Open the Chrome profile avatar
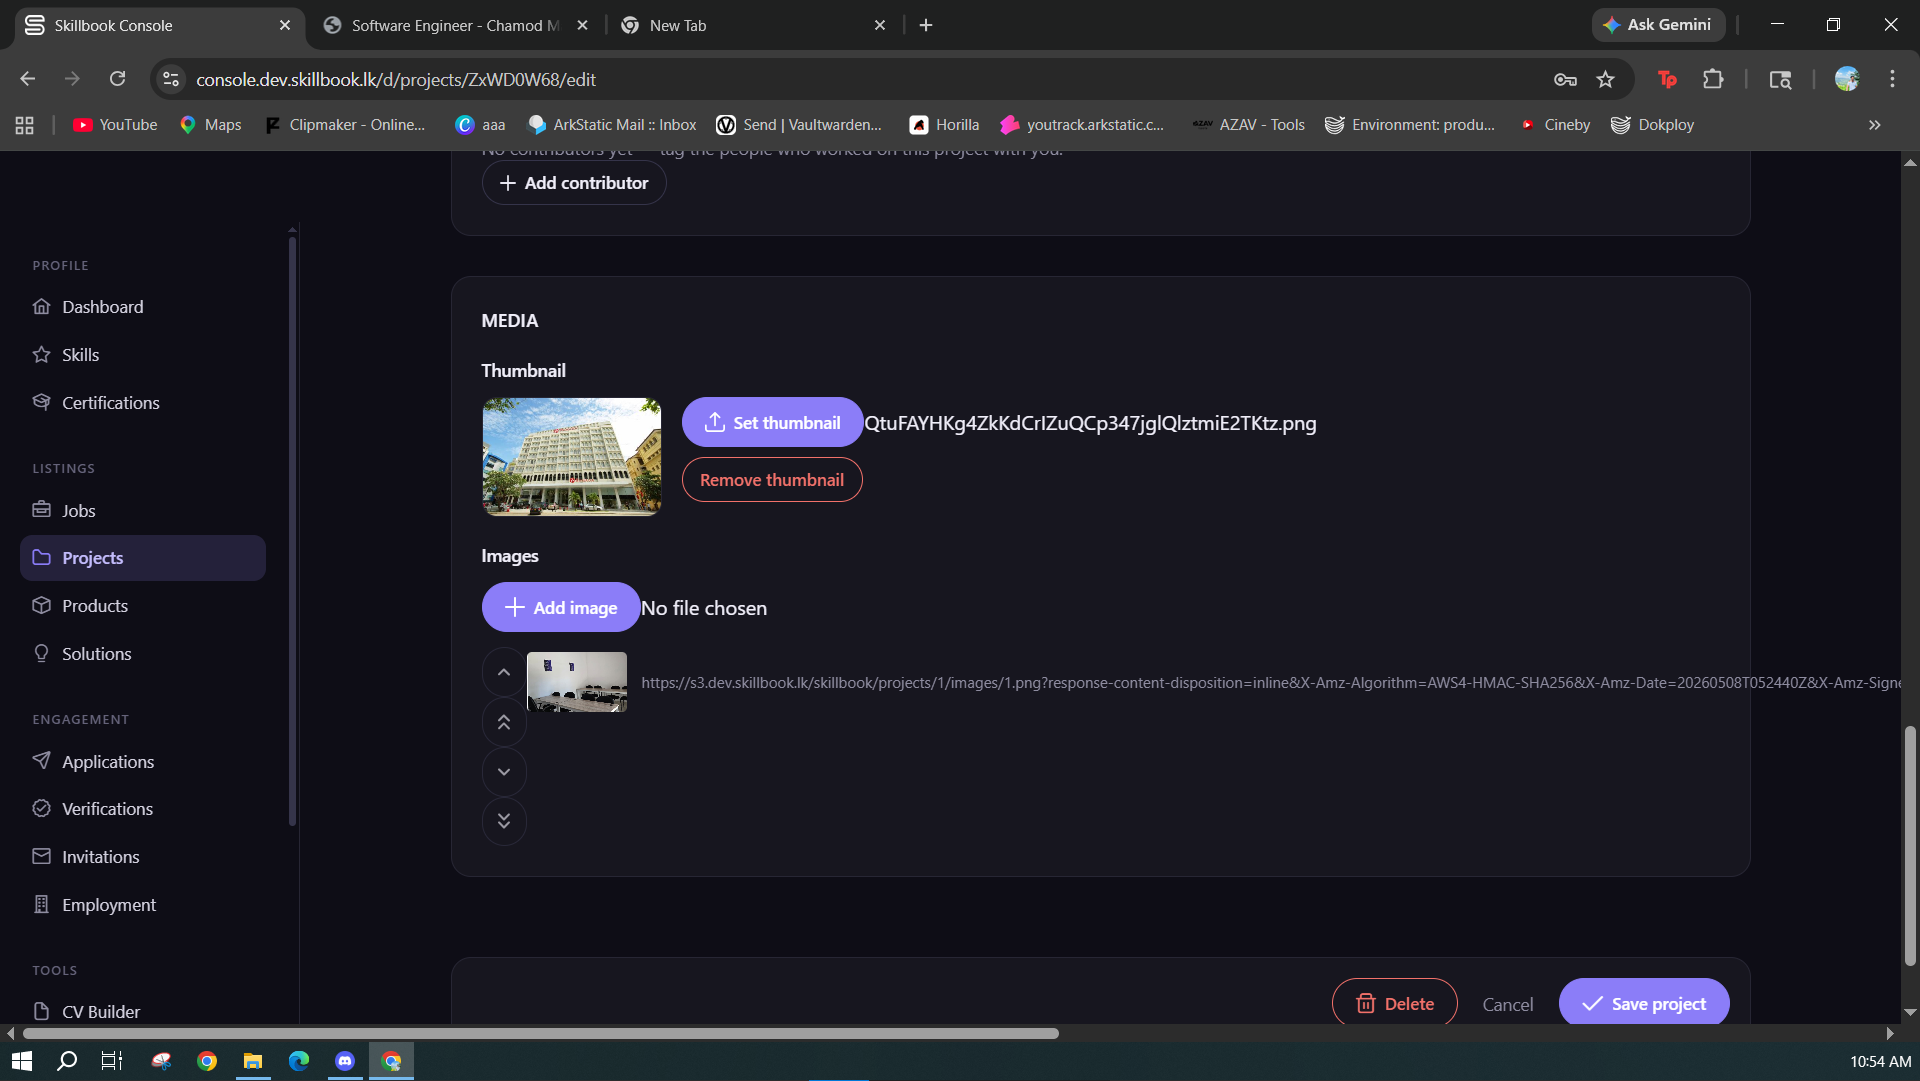 pyautogui.click(x=1847, y=79)
